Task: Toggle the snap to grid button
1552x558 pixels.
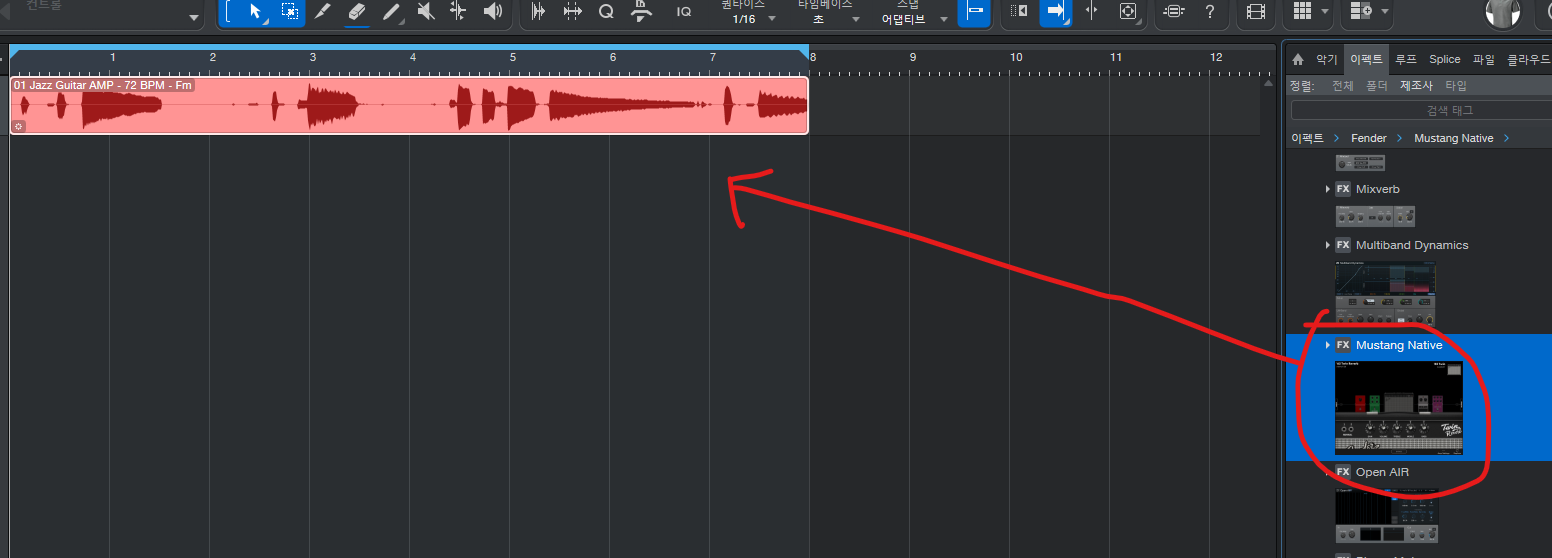Action: point(975,11)
